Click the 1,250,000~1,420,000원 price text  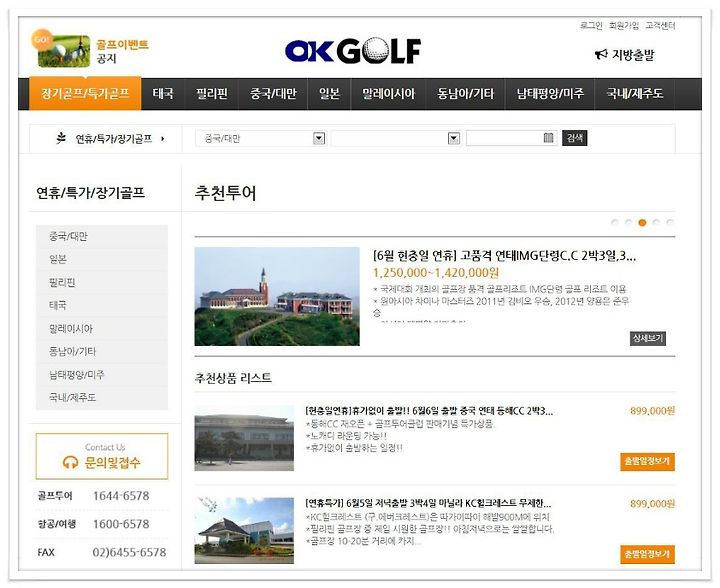pos(436,273)
